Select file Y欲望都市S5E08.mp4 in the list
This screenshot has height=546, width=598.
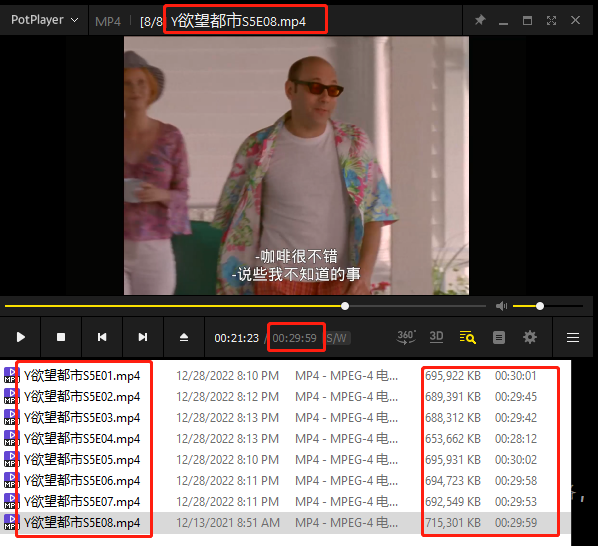tap(82, 522)
